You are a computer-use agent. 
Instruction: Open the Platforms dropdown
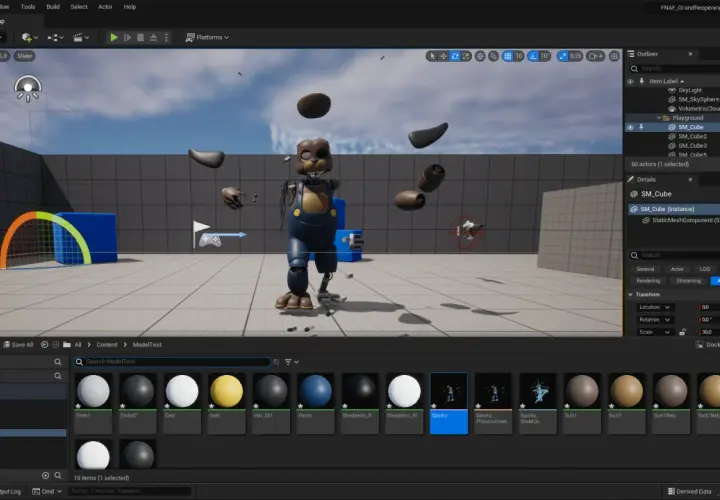pos(207,37)
